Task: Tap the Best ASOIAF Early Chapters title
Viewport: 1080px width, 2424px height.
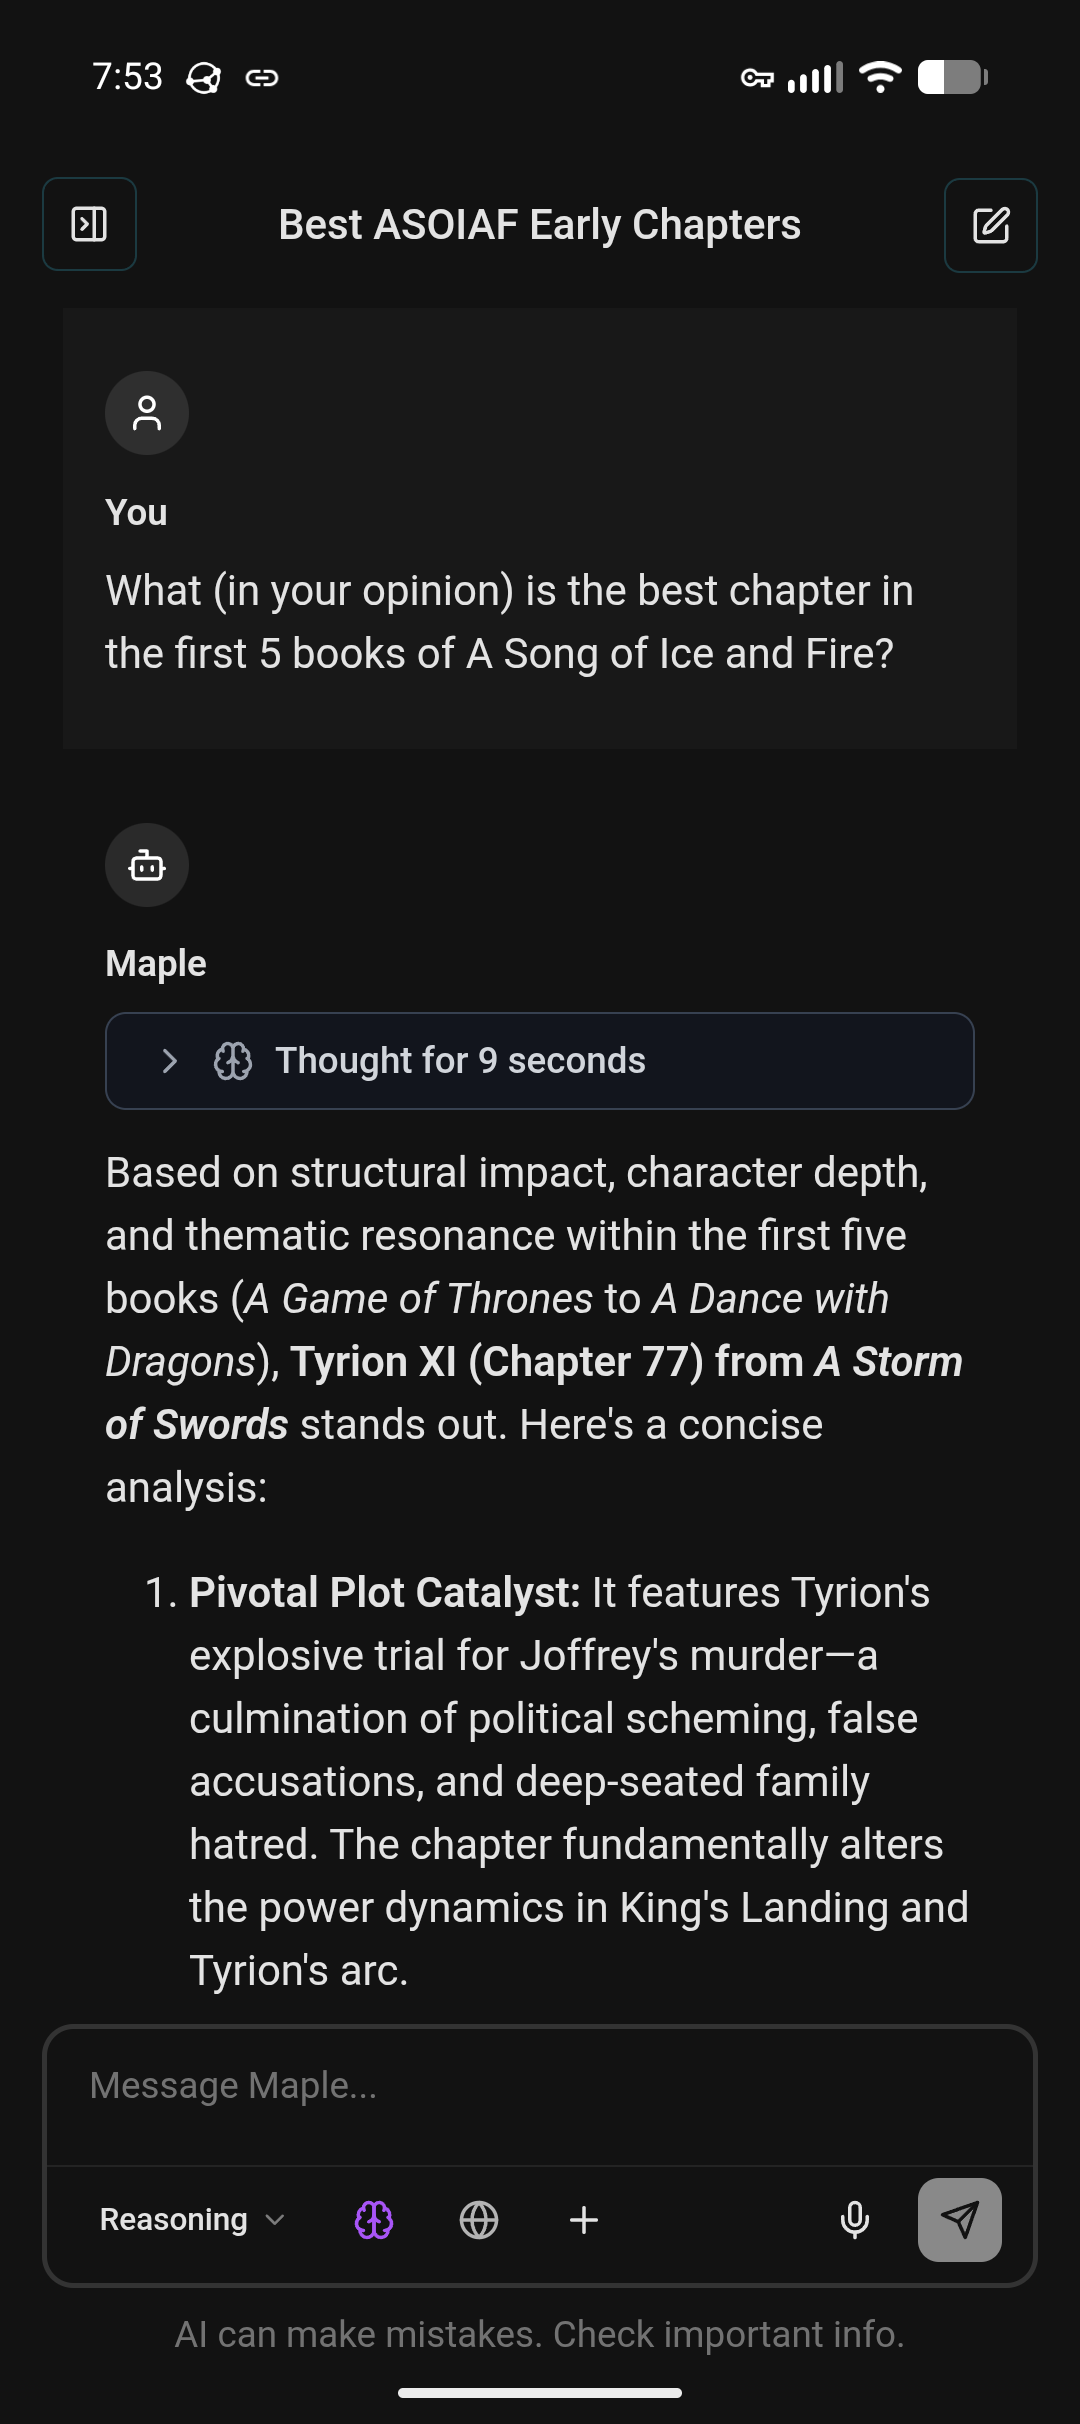Action: click(540, 225)
